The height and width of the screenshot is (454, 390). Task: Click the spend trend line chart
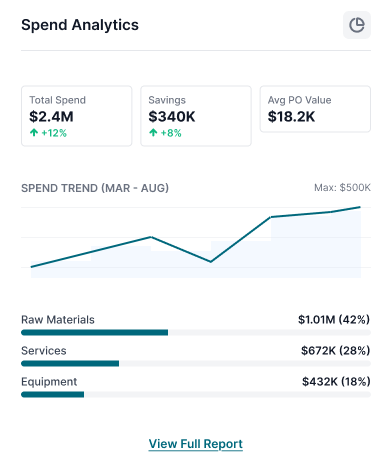click(x=196, y=242)
